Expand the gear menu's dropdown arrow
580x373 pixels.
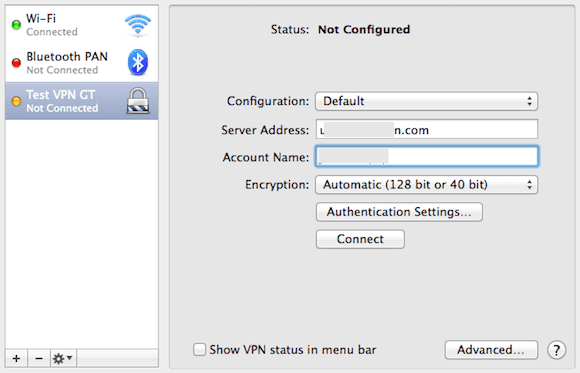(x=70, y=358)
